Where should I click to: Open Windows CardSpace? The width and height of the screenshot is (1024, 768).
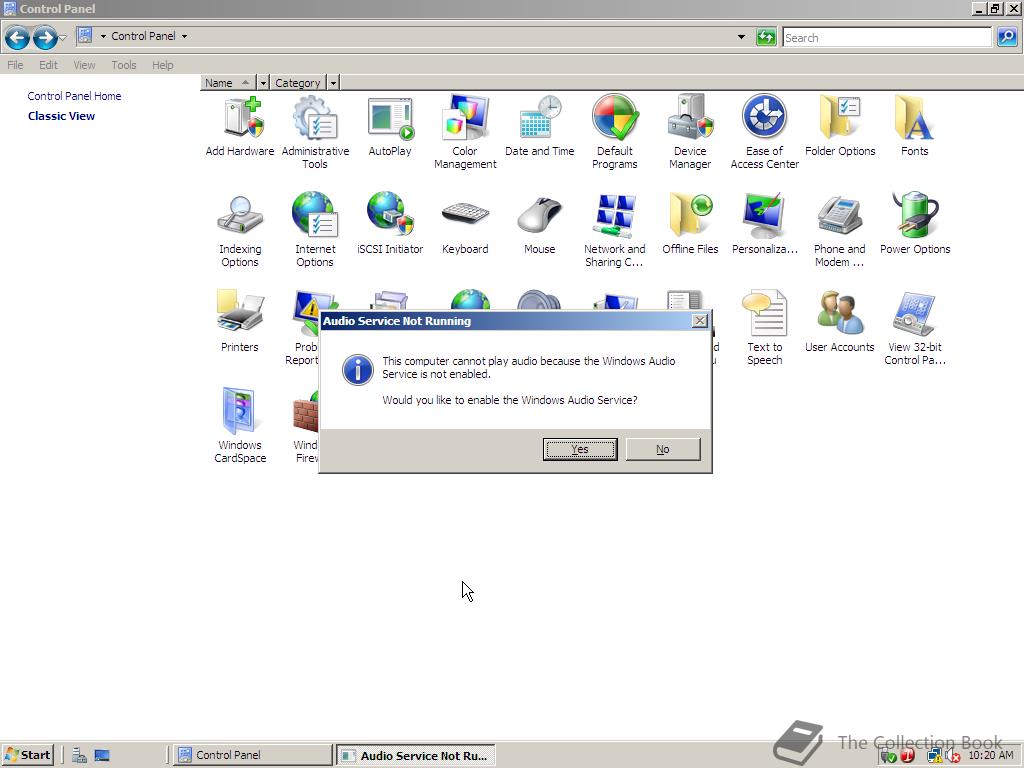(x=240, y=426)
